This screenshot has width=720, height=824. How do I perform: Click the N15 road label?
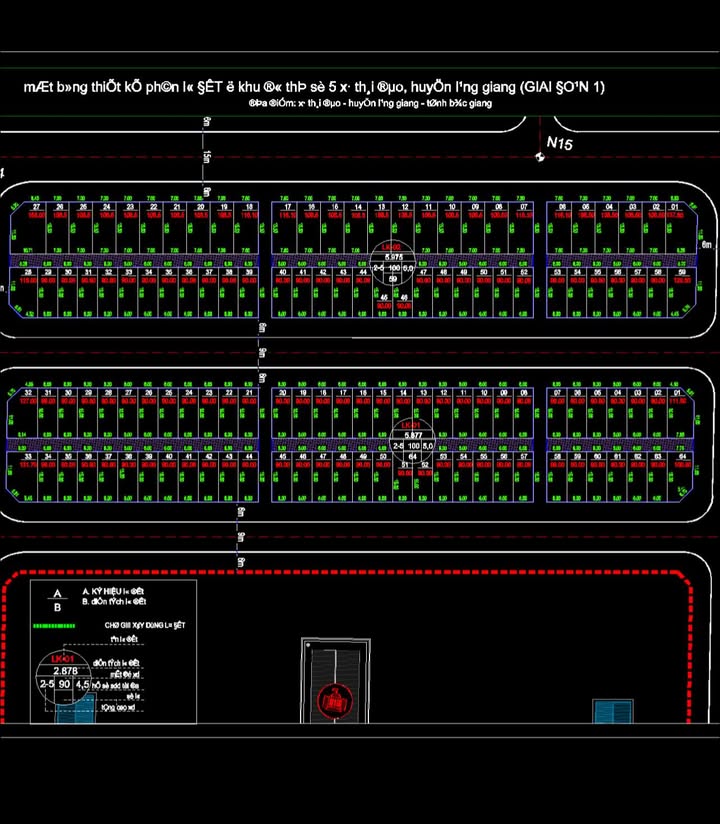(559, 144)
